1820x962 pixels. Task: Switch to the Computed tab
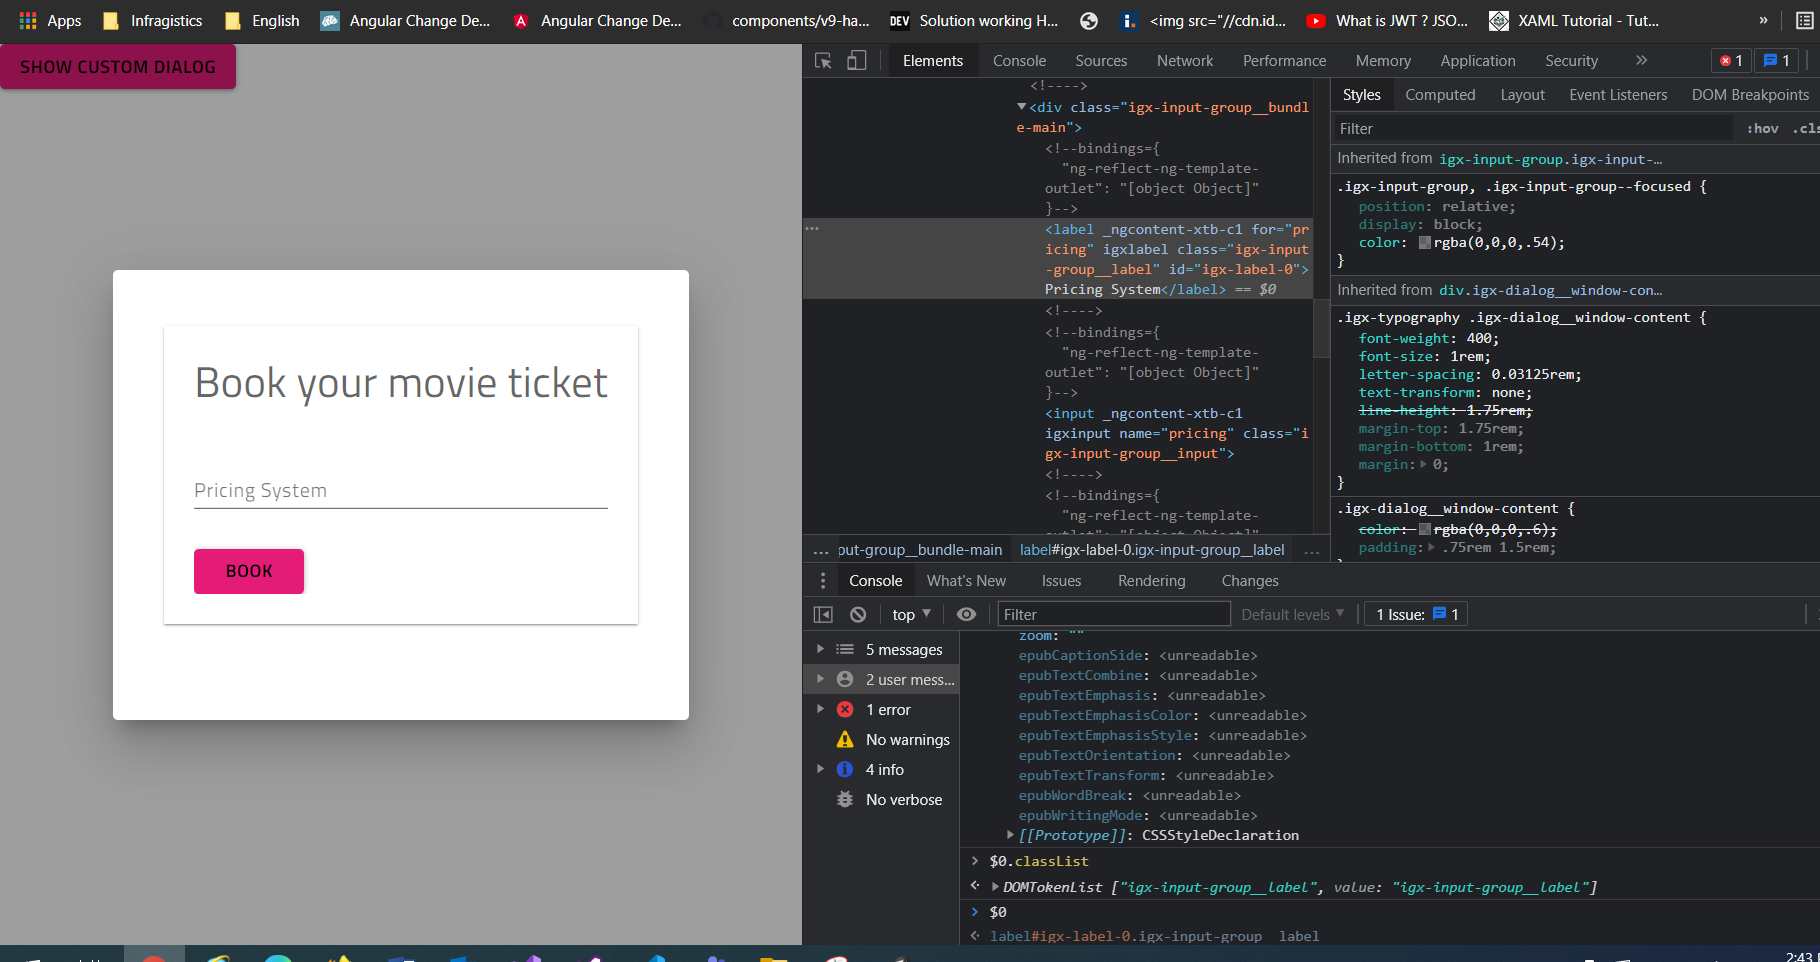coord(1440,94)
